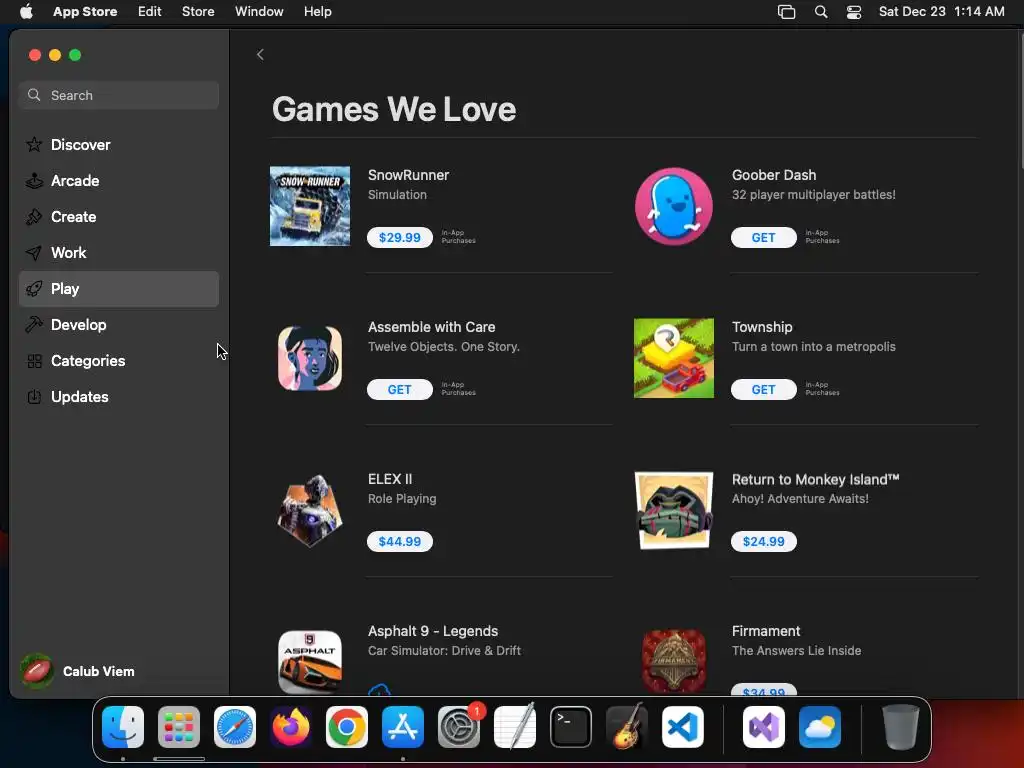Open the Window menu
Screen dimensions: 1024x768
(x=259, y=12)
